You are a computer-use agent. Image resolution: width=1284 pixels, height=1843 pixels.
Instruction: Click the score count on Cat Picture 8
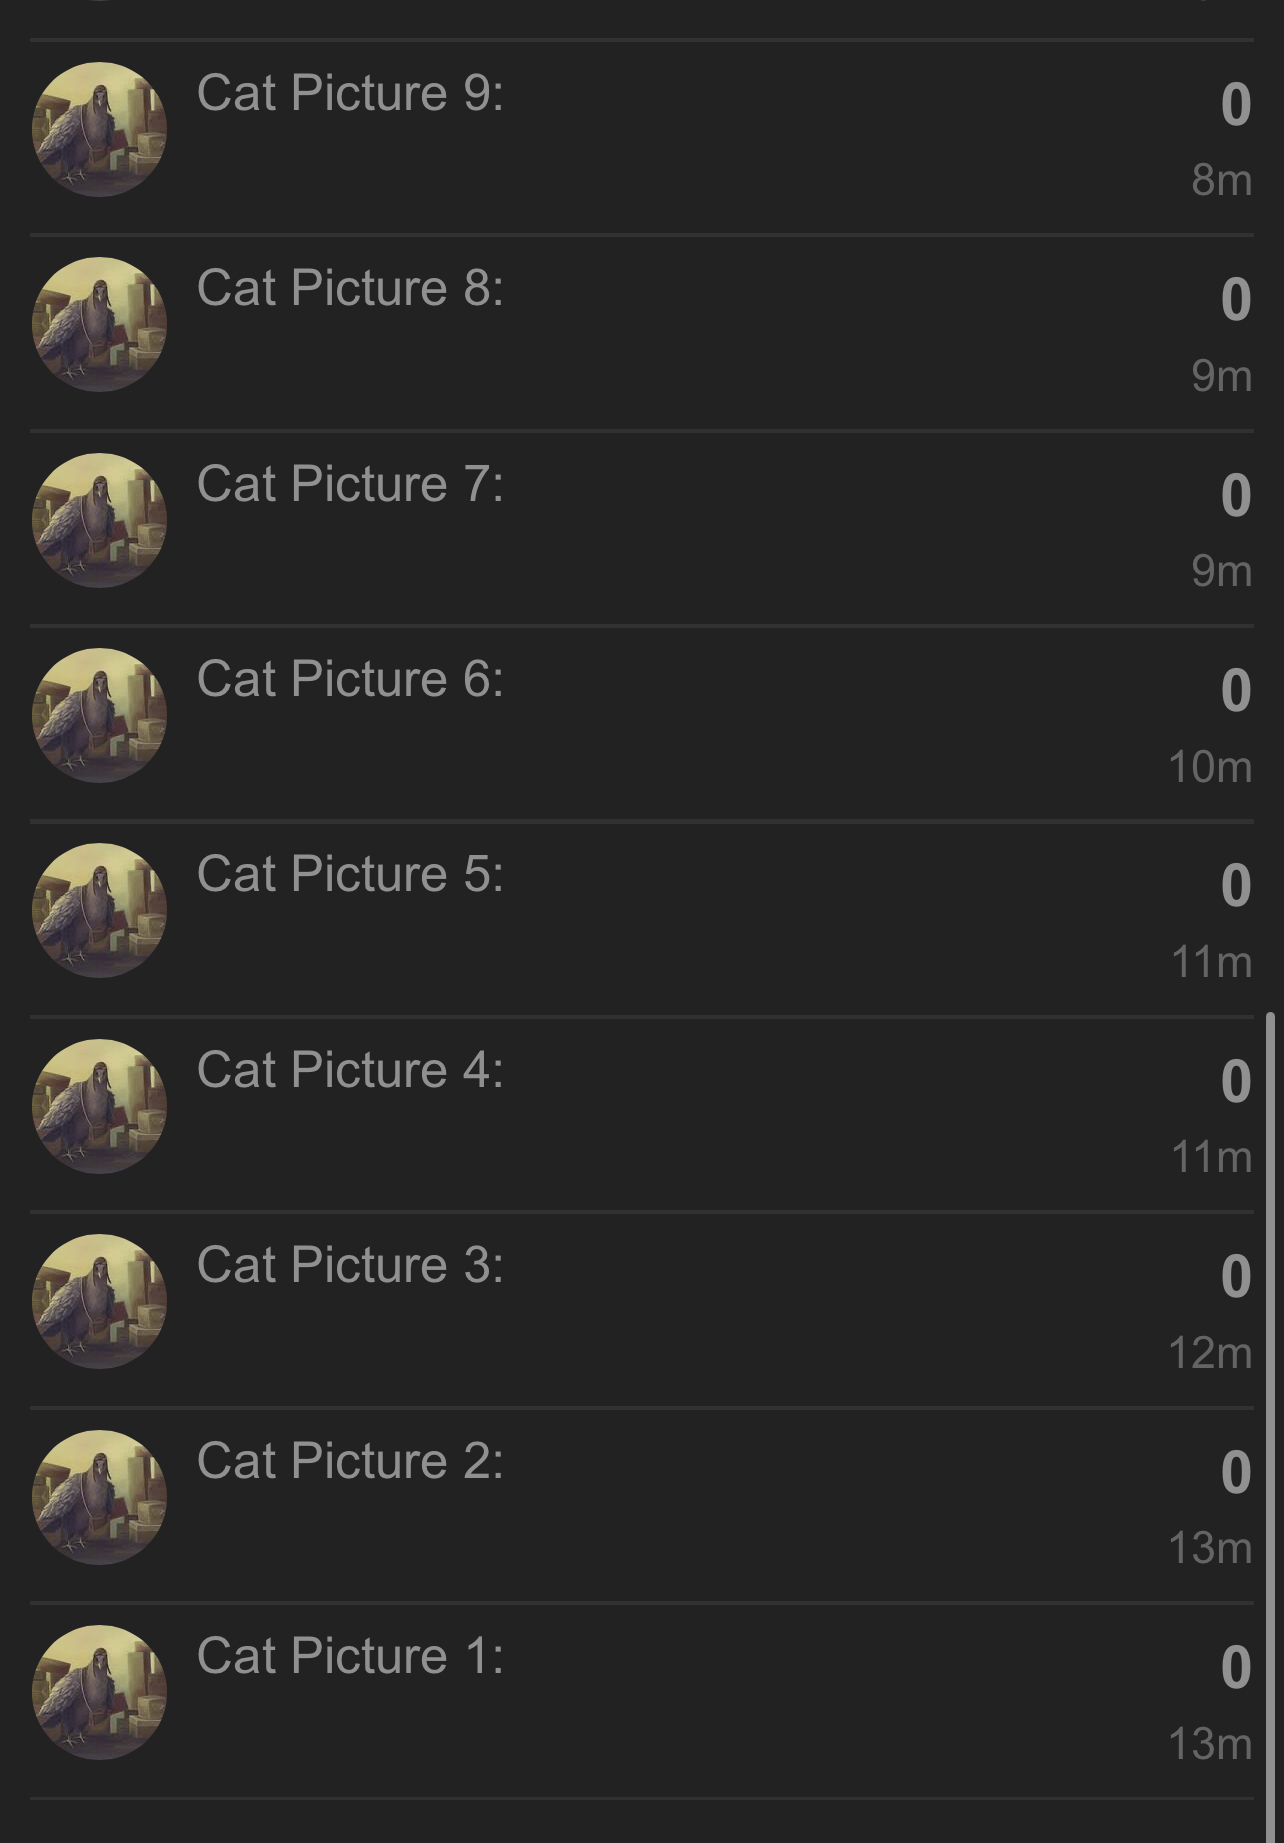pyautogui.click(x=1236, y=300)
